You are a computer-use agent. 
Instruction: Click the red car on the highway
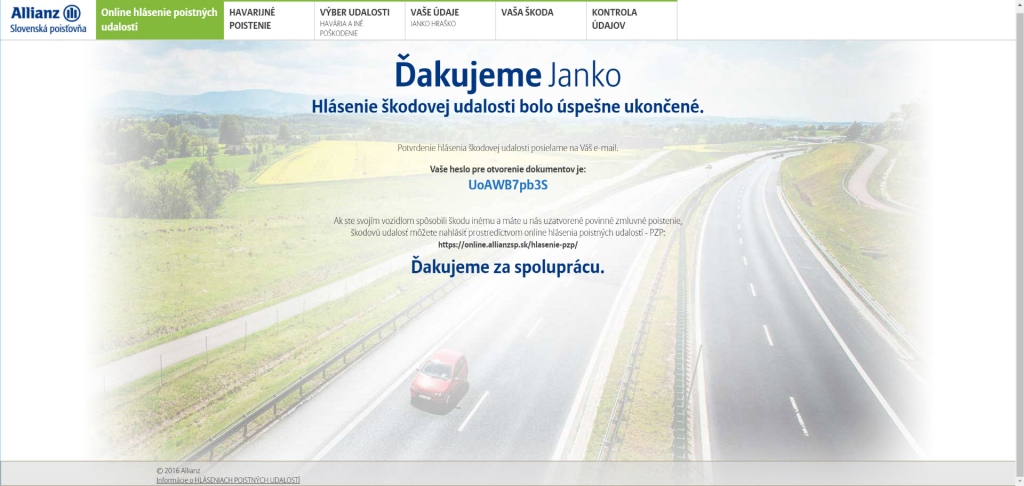(x=439, y=378)
